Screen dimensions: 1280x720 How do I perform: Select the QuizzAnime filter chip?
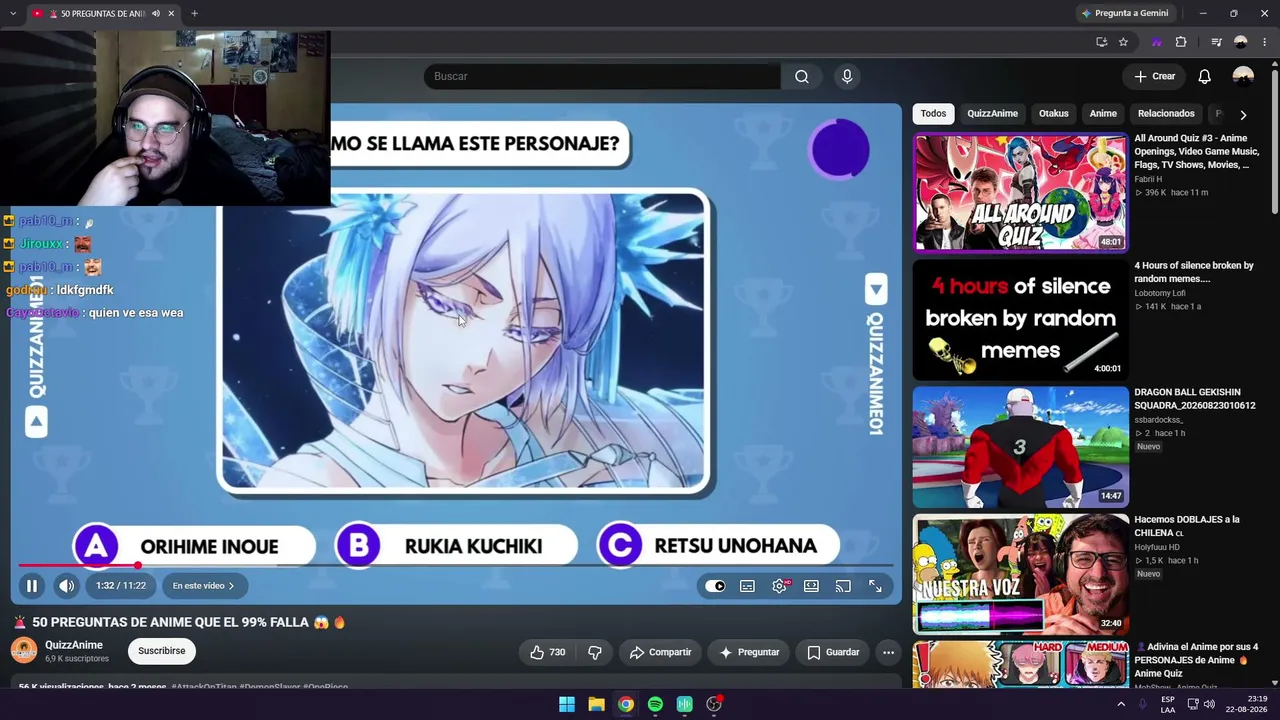(x=992, y=114)
